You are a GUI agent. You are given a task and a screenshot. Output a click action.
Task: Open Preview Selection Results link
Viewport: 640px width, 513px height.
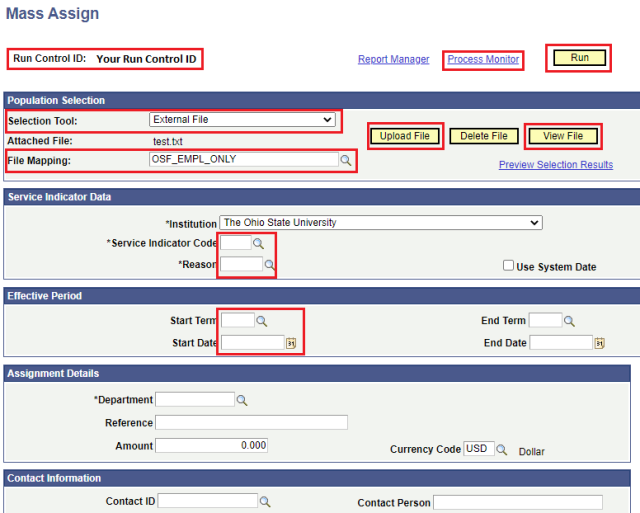(x=556, y=165)
